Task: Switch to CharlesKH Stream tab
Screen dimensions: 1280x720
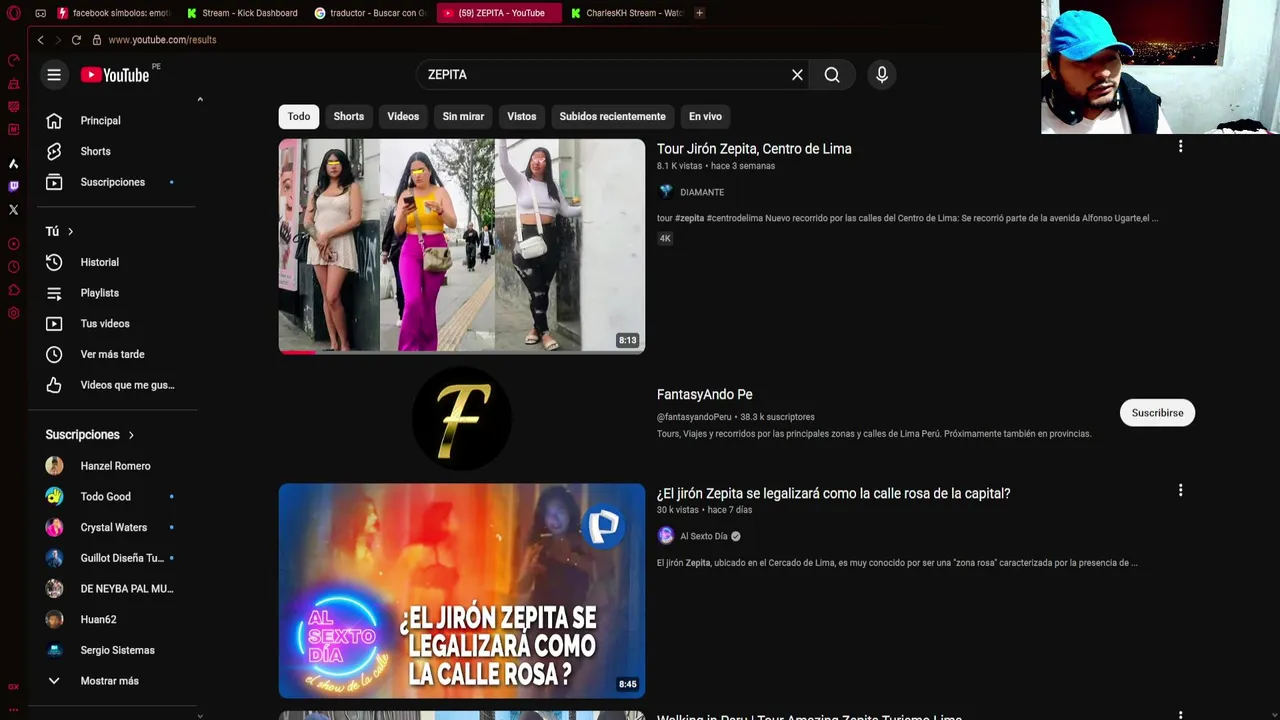Action: coord(627,13)
